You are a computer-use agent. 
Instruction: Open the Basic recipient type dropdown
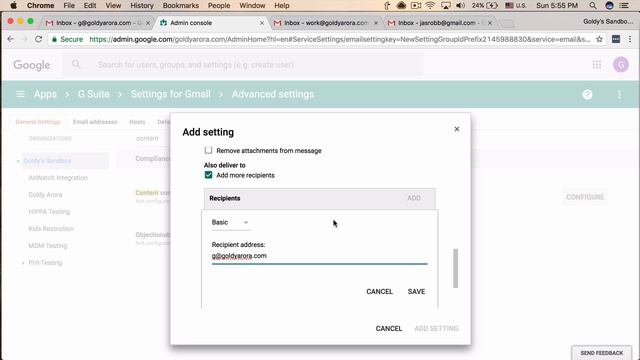(x=230, y=222)
